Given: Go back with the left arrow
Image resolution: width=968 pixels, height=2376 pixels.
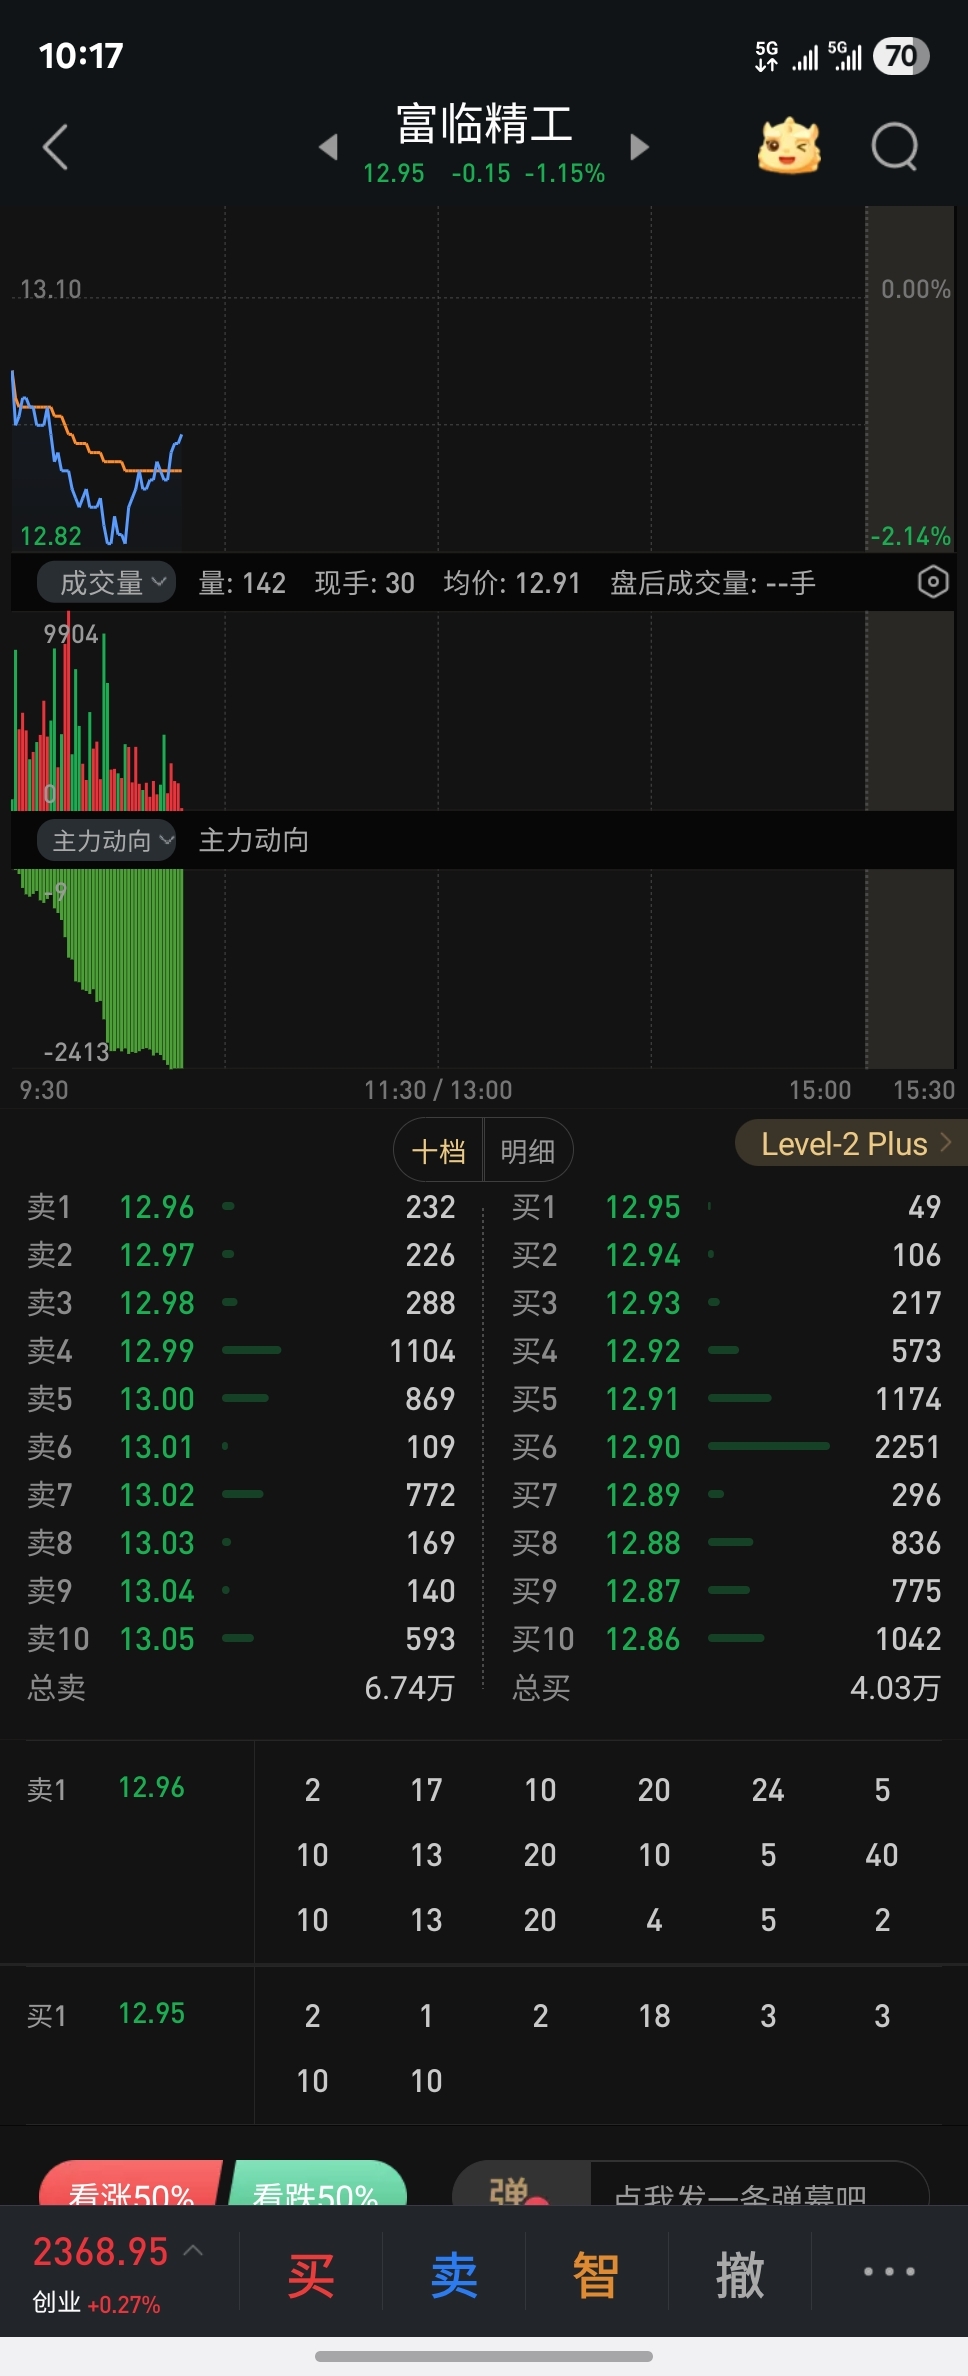Looking at the screenshot, I should [x=56, y=147].
